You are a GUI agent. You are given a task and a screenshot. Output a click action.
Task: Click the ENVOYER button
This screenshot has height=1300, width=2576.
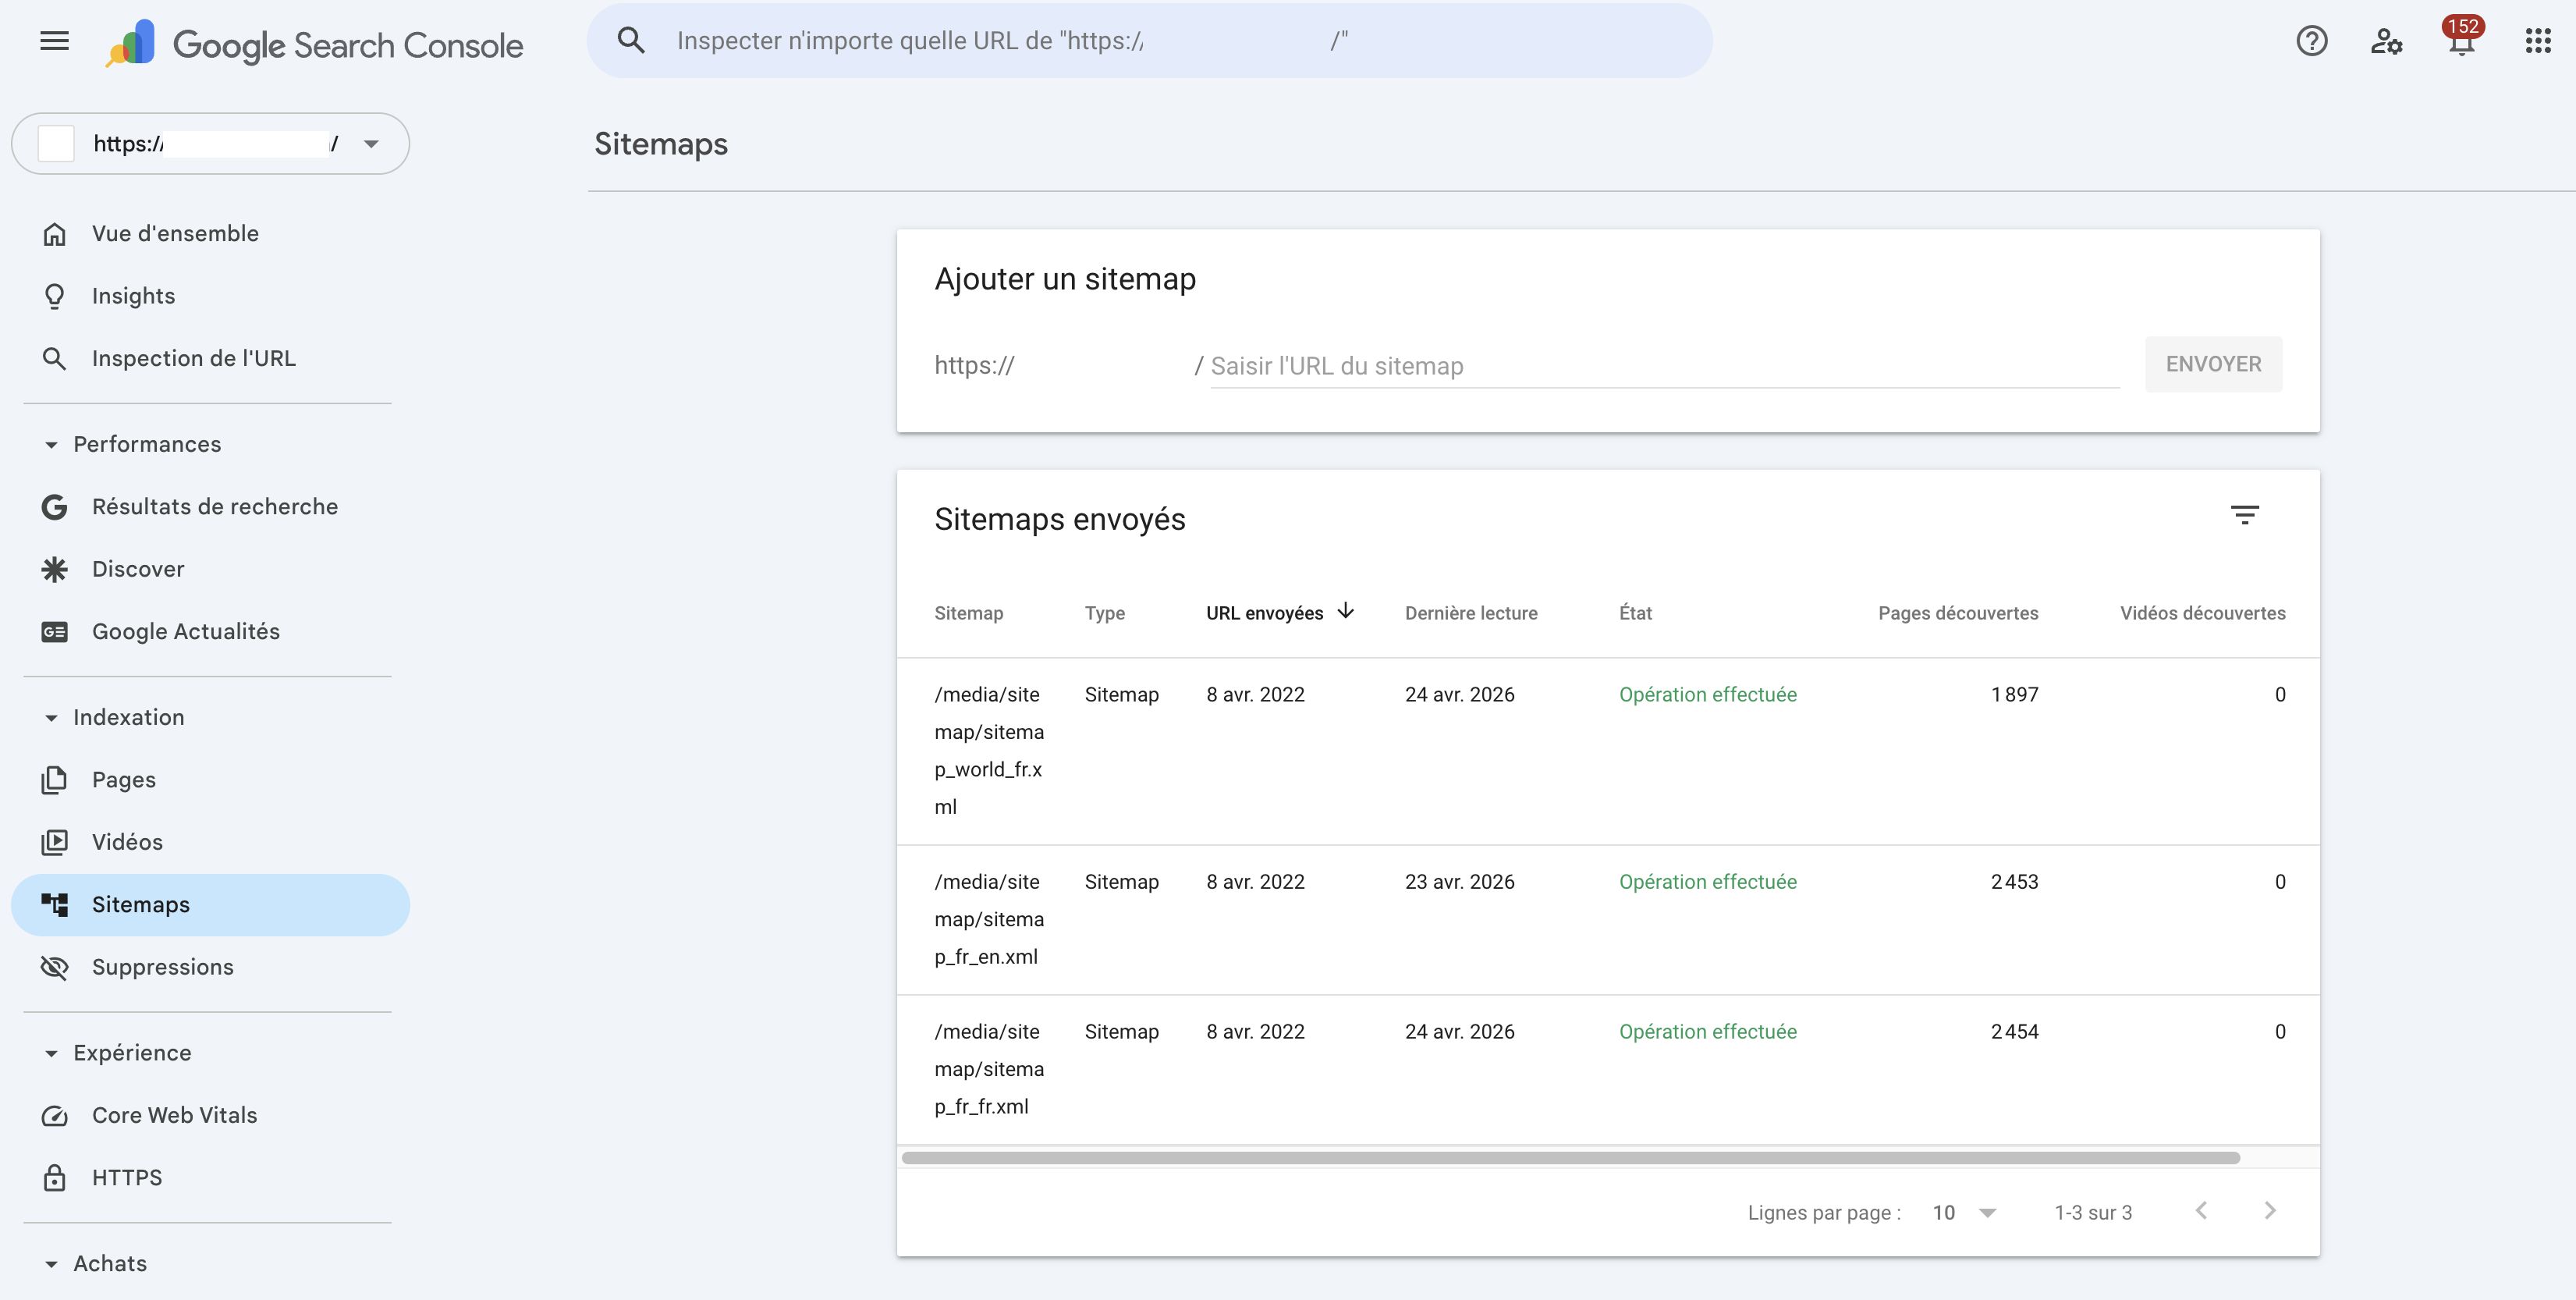[x=2213, y=364]
